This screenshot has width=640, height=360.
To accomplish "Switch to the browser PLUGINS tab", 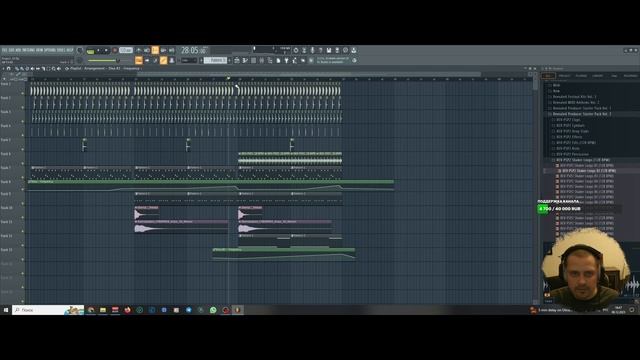I will click(x=581, y=76).
